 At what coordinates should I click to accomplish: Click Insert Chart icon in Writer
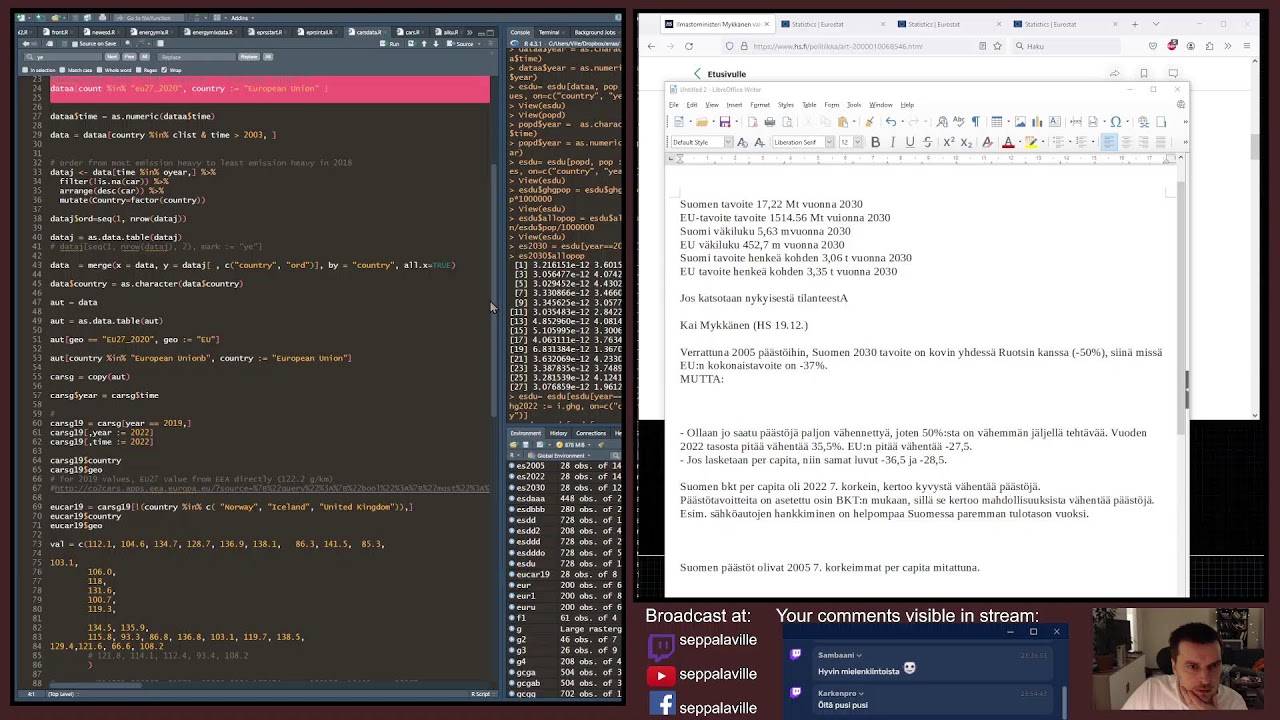[x=1037, y=122]
